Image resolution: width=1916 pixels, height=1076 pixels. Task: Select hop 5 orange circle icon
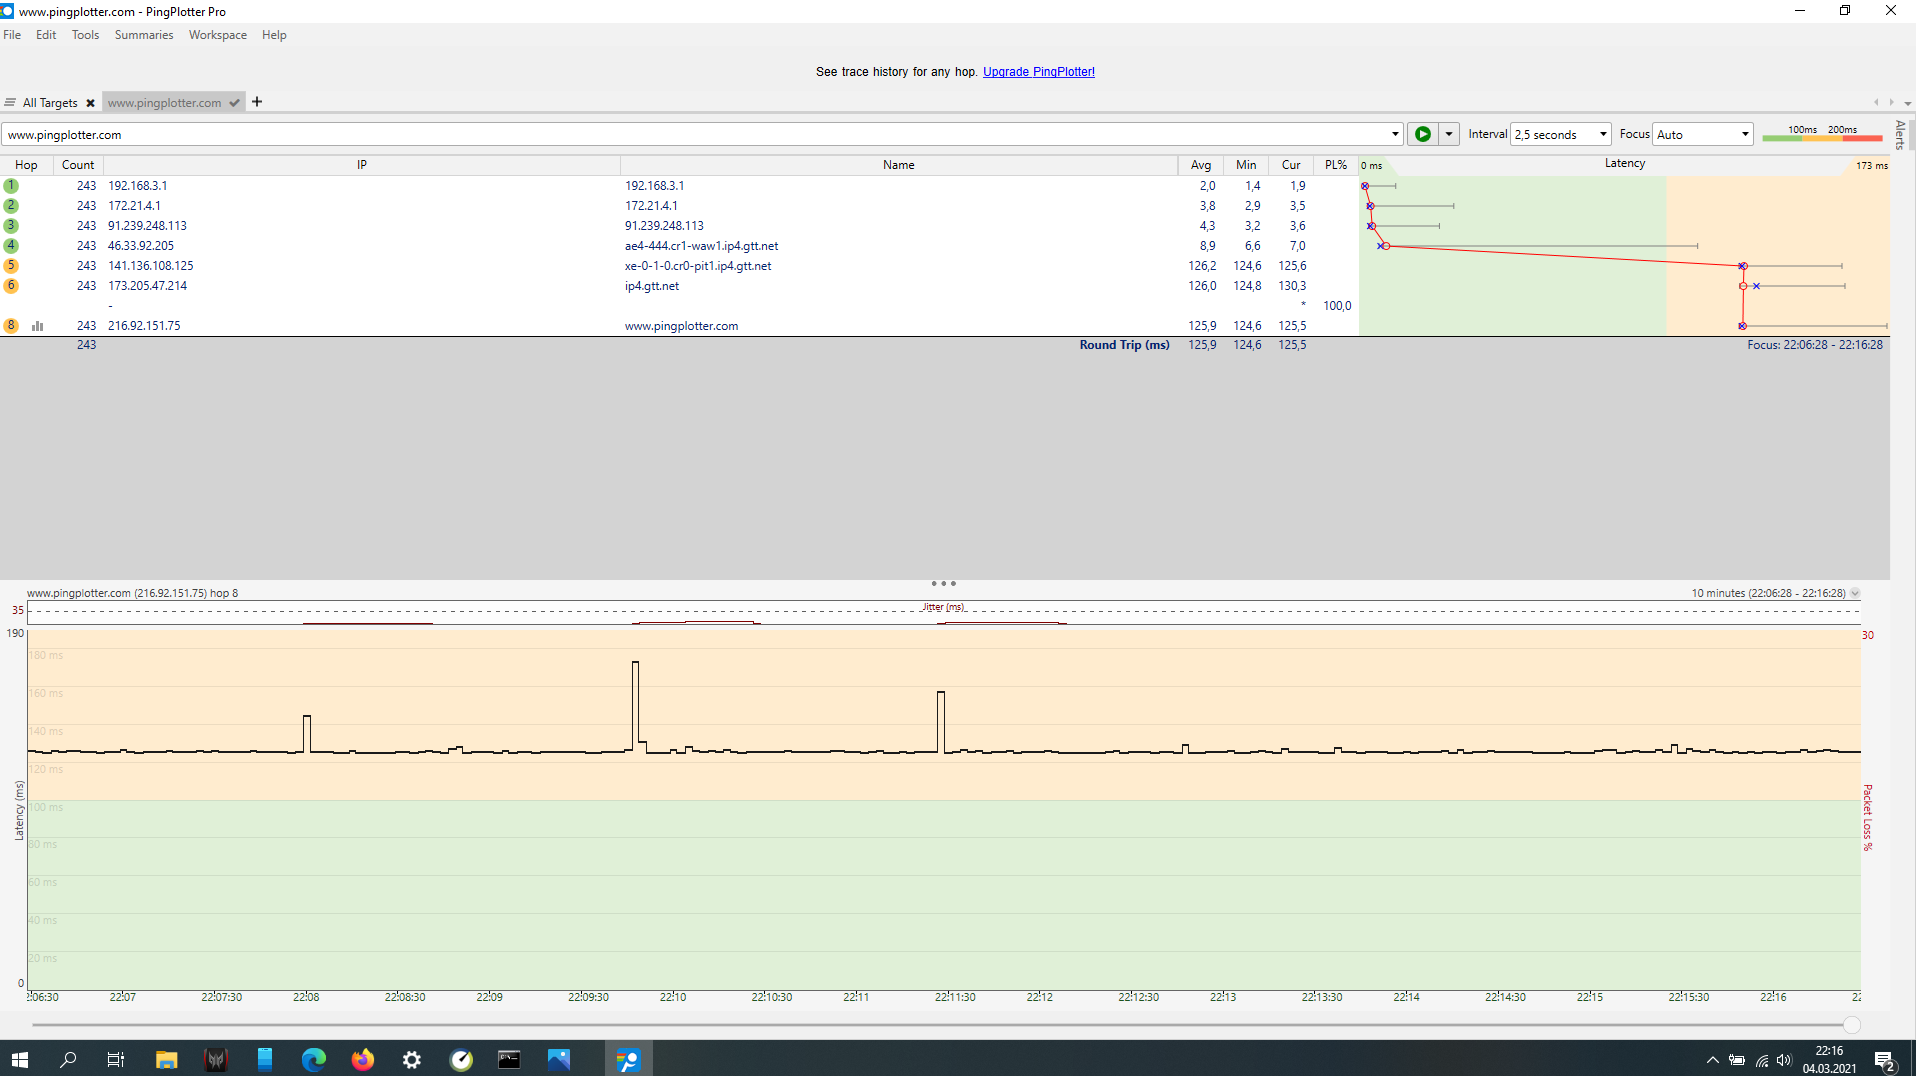click(x=11, y=266)
